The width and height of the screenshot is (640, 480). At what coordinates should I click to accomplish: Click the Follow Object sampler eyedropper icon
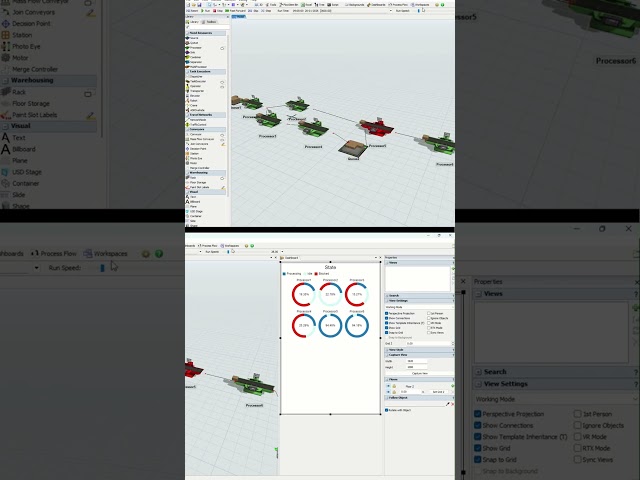click(447, 404)
